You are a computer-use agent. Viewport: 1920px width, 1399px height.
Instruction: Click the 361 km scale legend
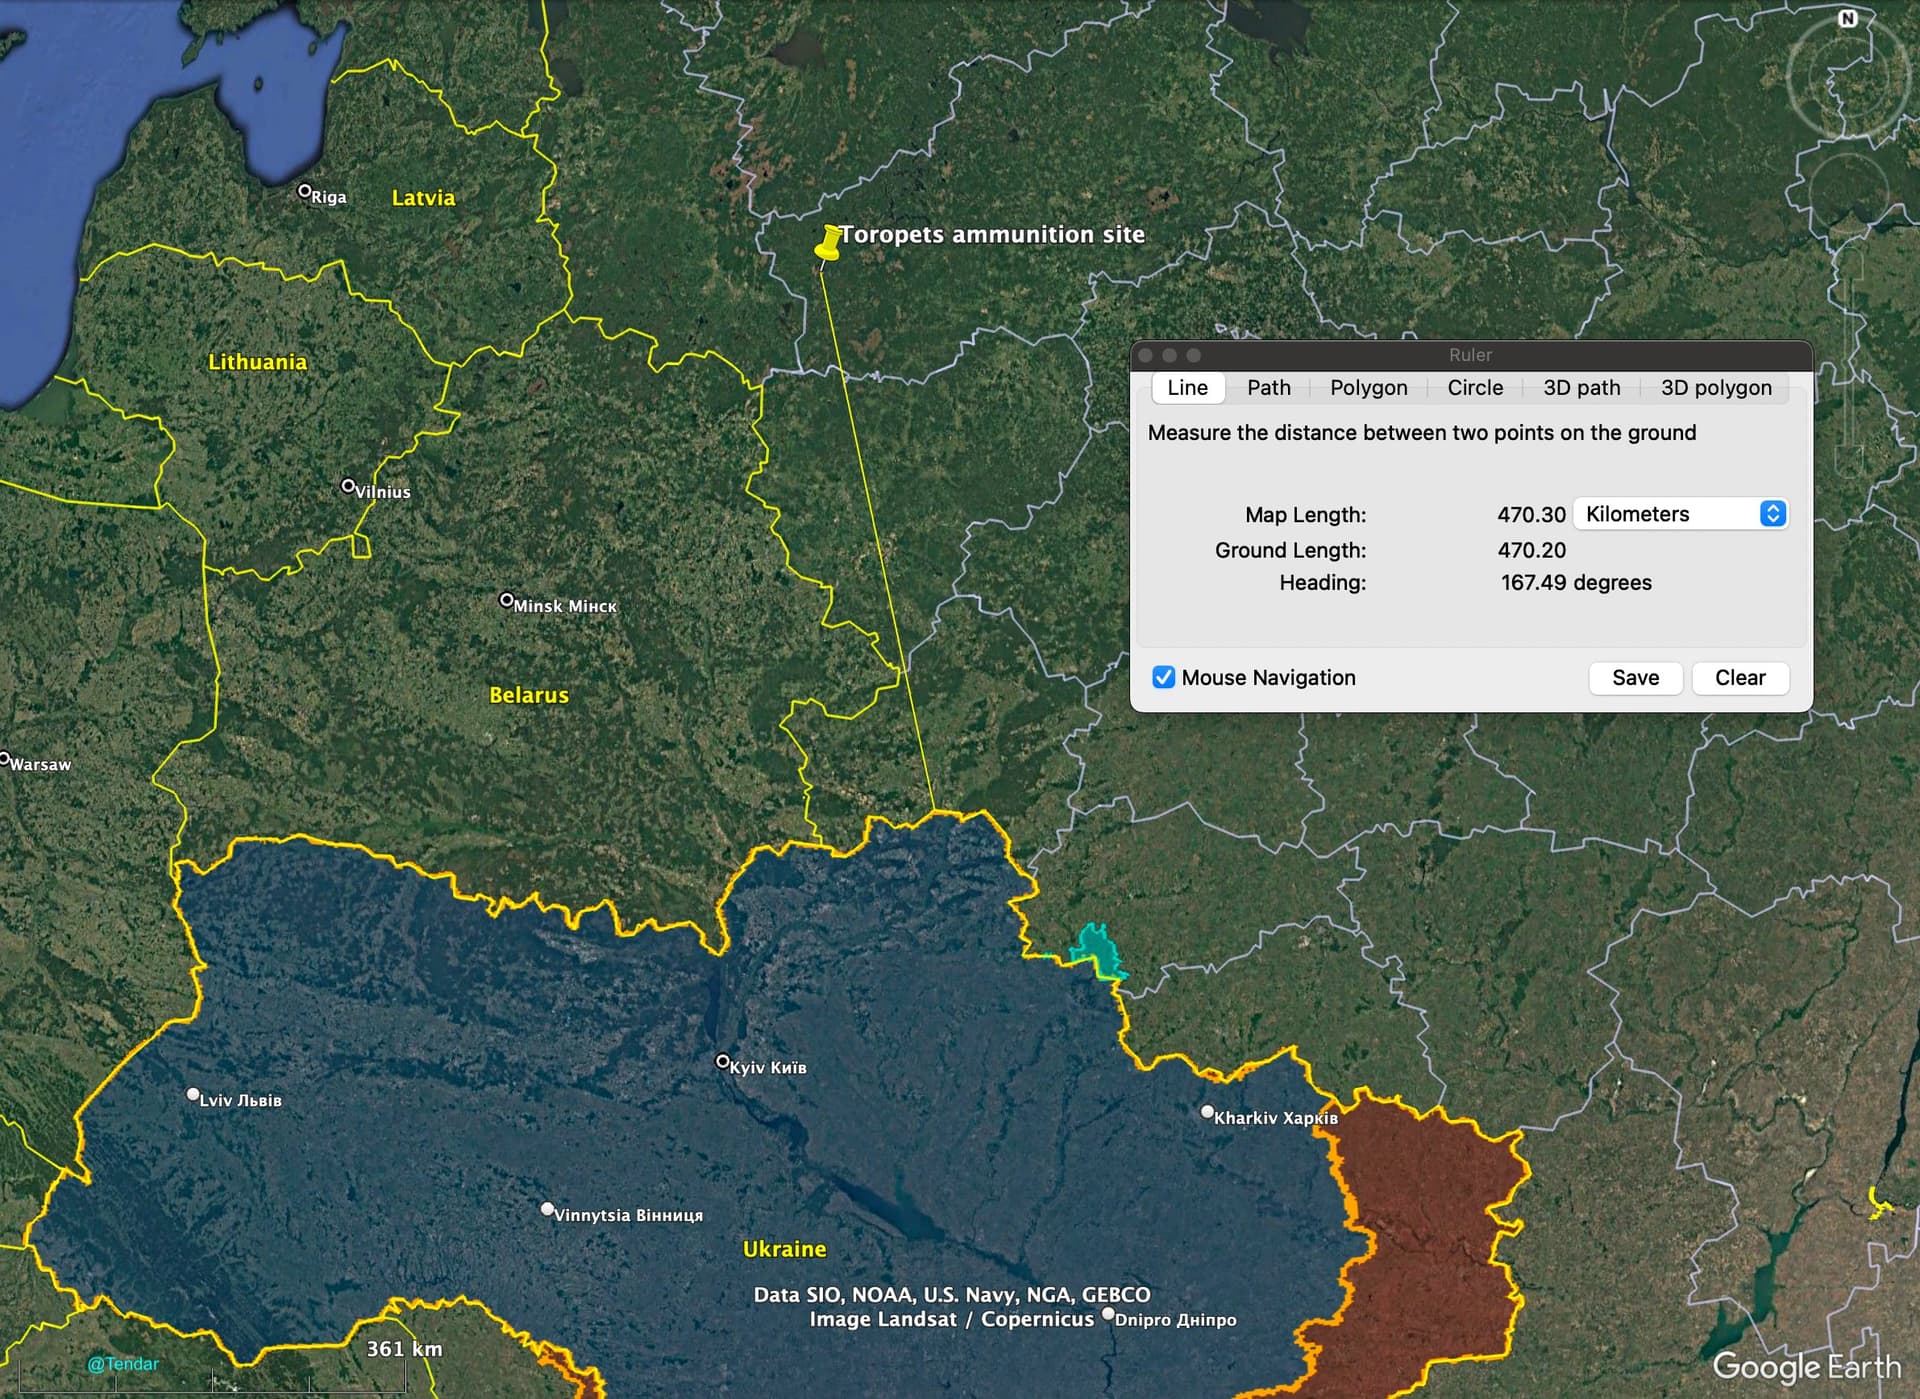click(x=404, y=1349)
